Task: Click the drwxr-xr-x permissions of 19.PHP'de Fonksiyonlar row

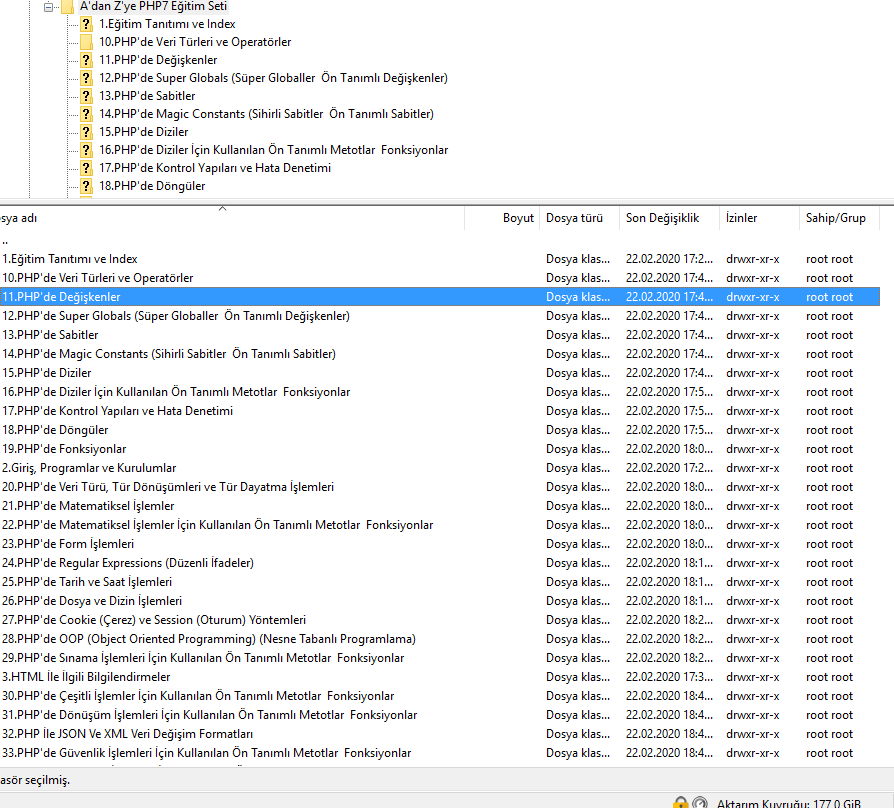Action: click(753, 449)
